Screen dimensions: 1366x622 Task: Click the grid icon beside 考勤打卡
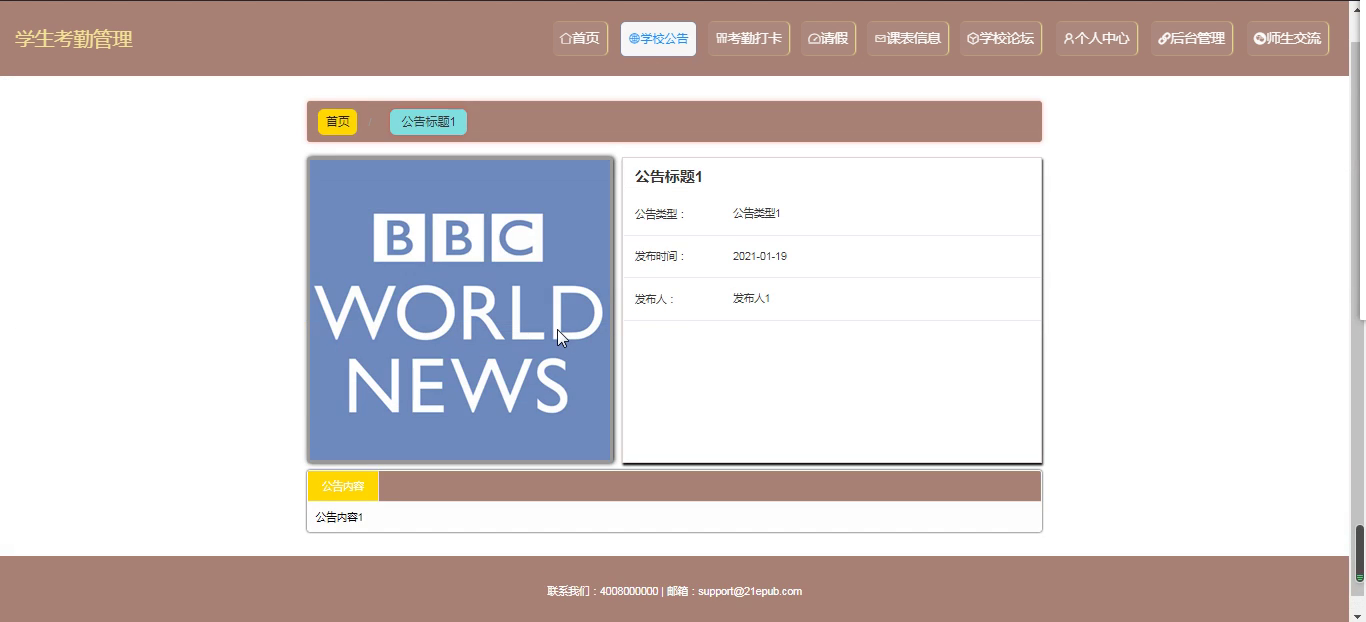722,39
